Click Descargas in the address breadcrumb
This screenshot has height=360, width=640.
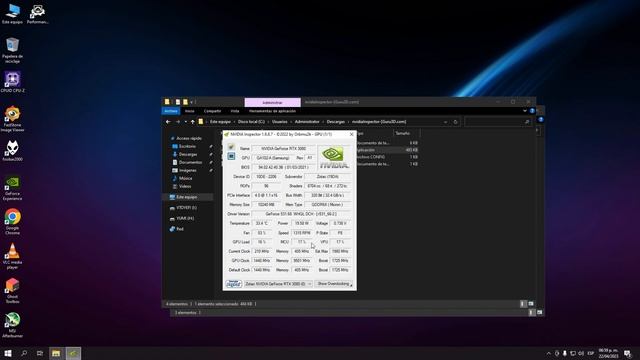[336, 122]
